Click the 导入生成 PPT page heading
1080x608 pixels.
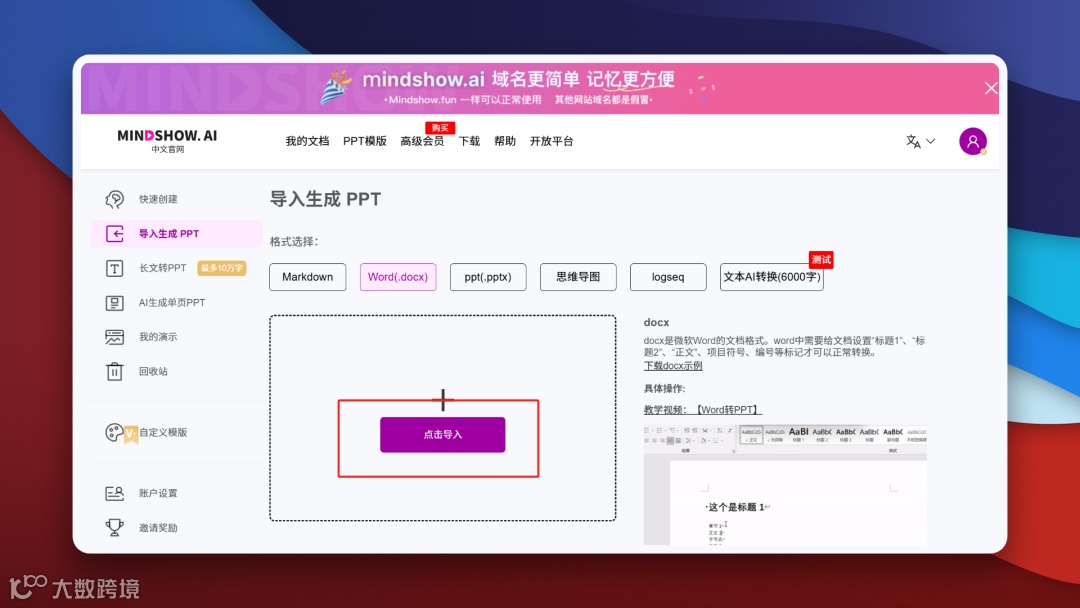click(325, 199)
